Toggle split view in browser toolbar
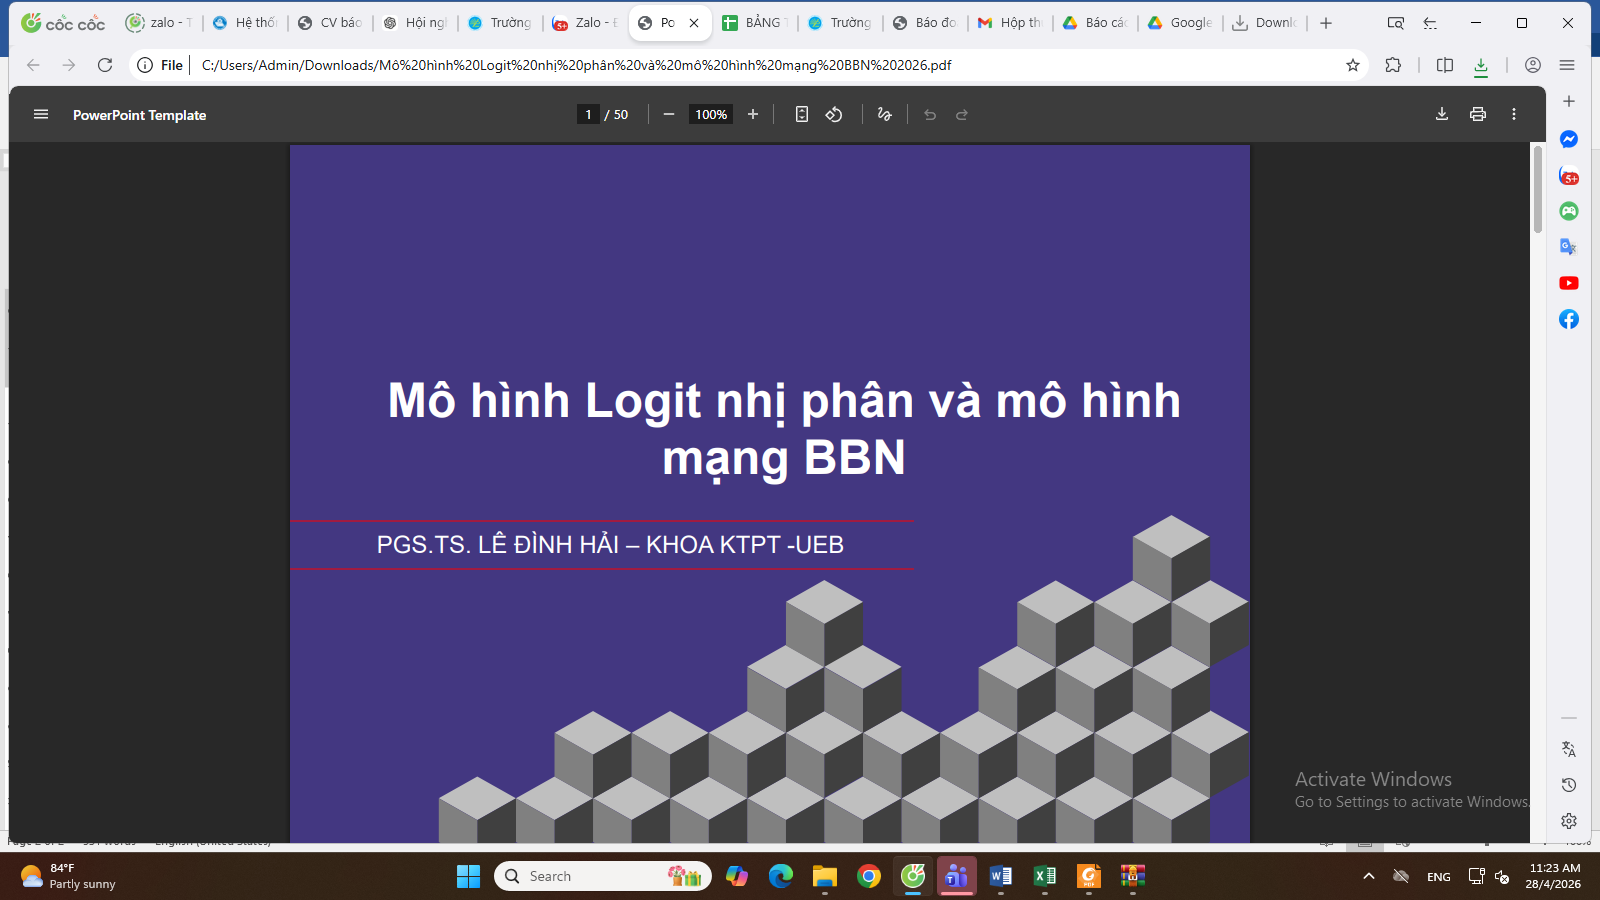This screenshot has height=900, width=1600. pyautogui.click(x=1444, y=65)
